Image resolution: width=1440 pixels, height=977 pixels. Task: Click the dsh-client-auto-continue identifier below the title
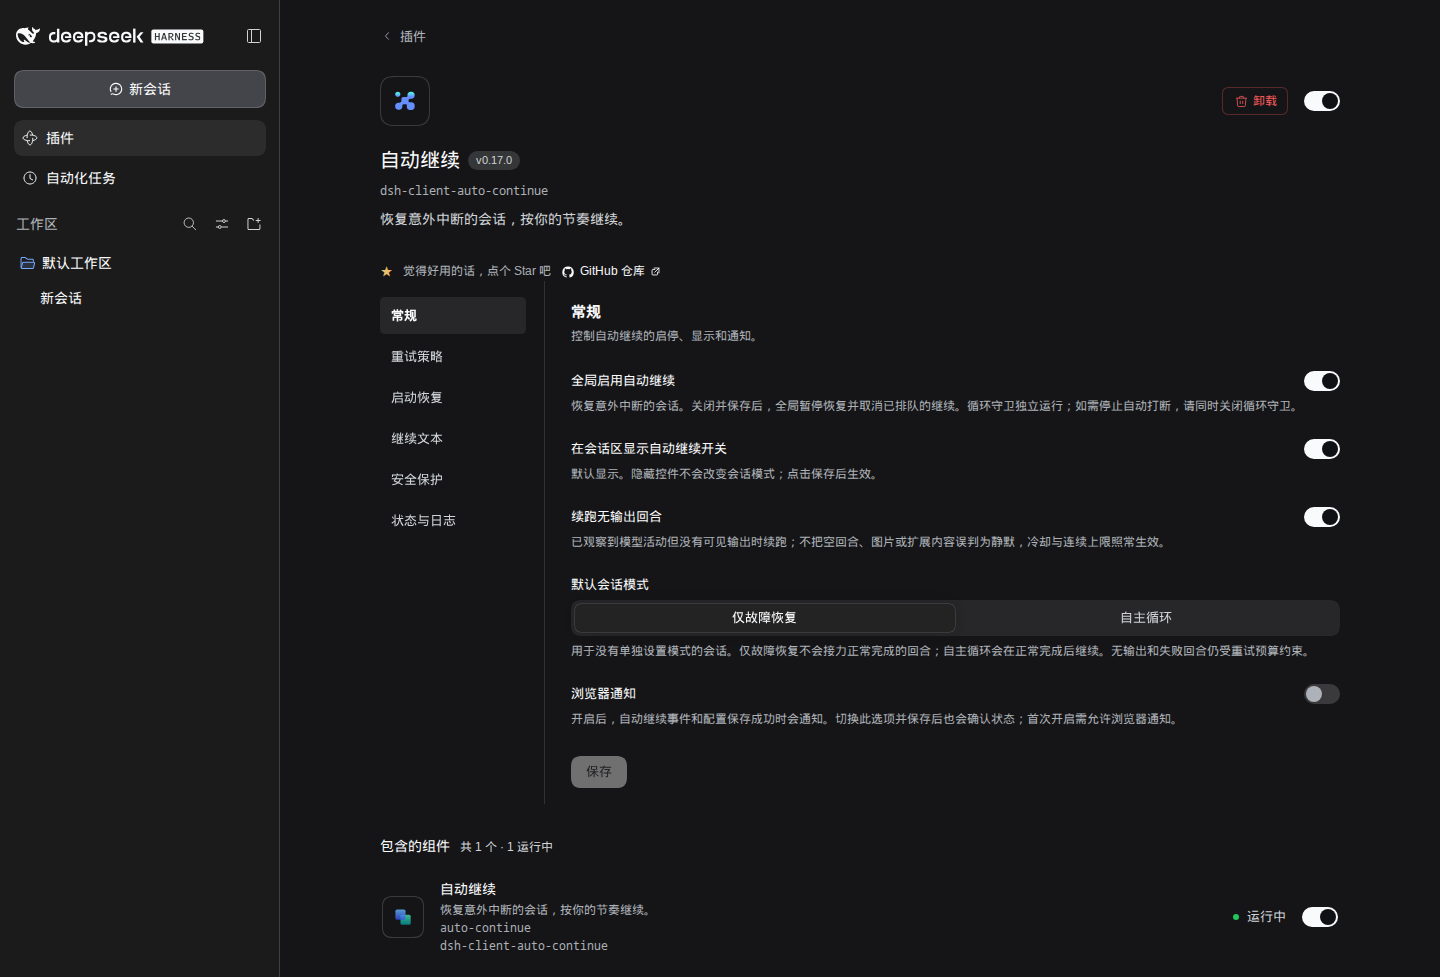click(464, 191)
